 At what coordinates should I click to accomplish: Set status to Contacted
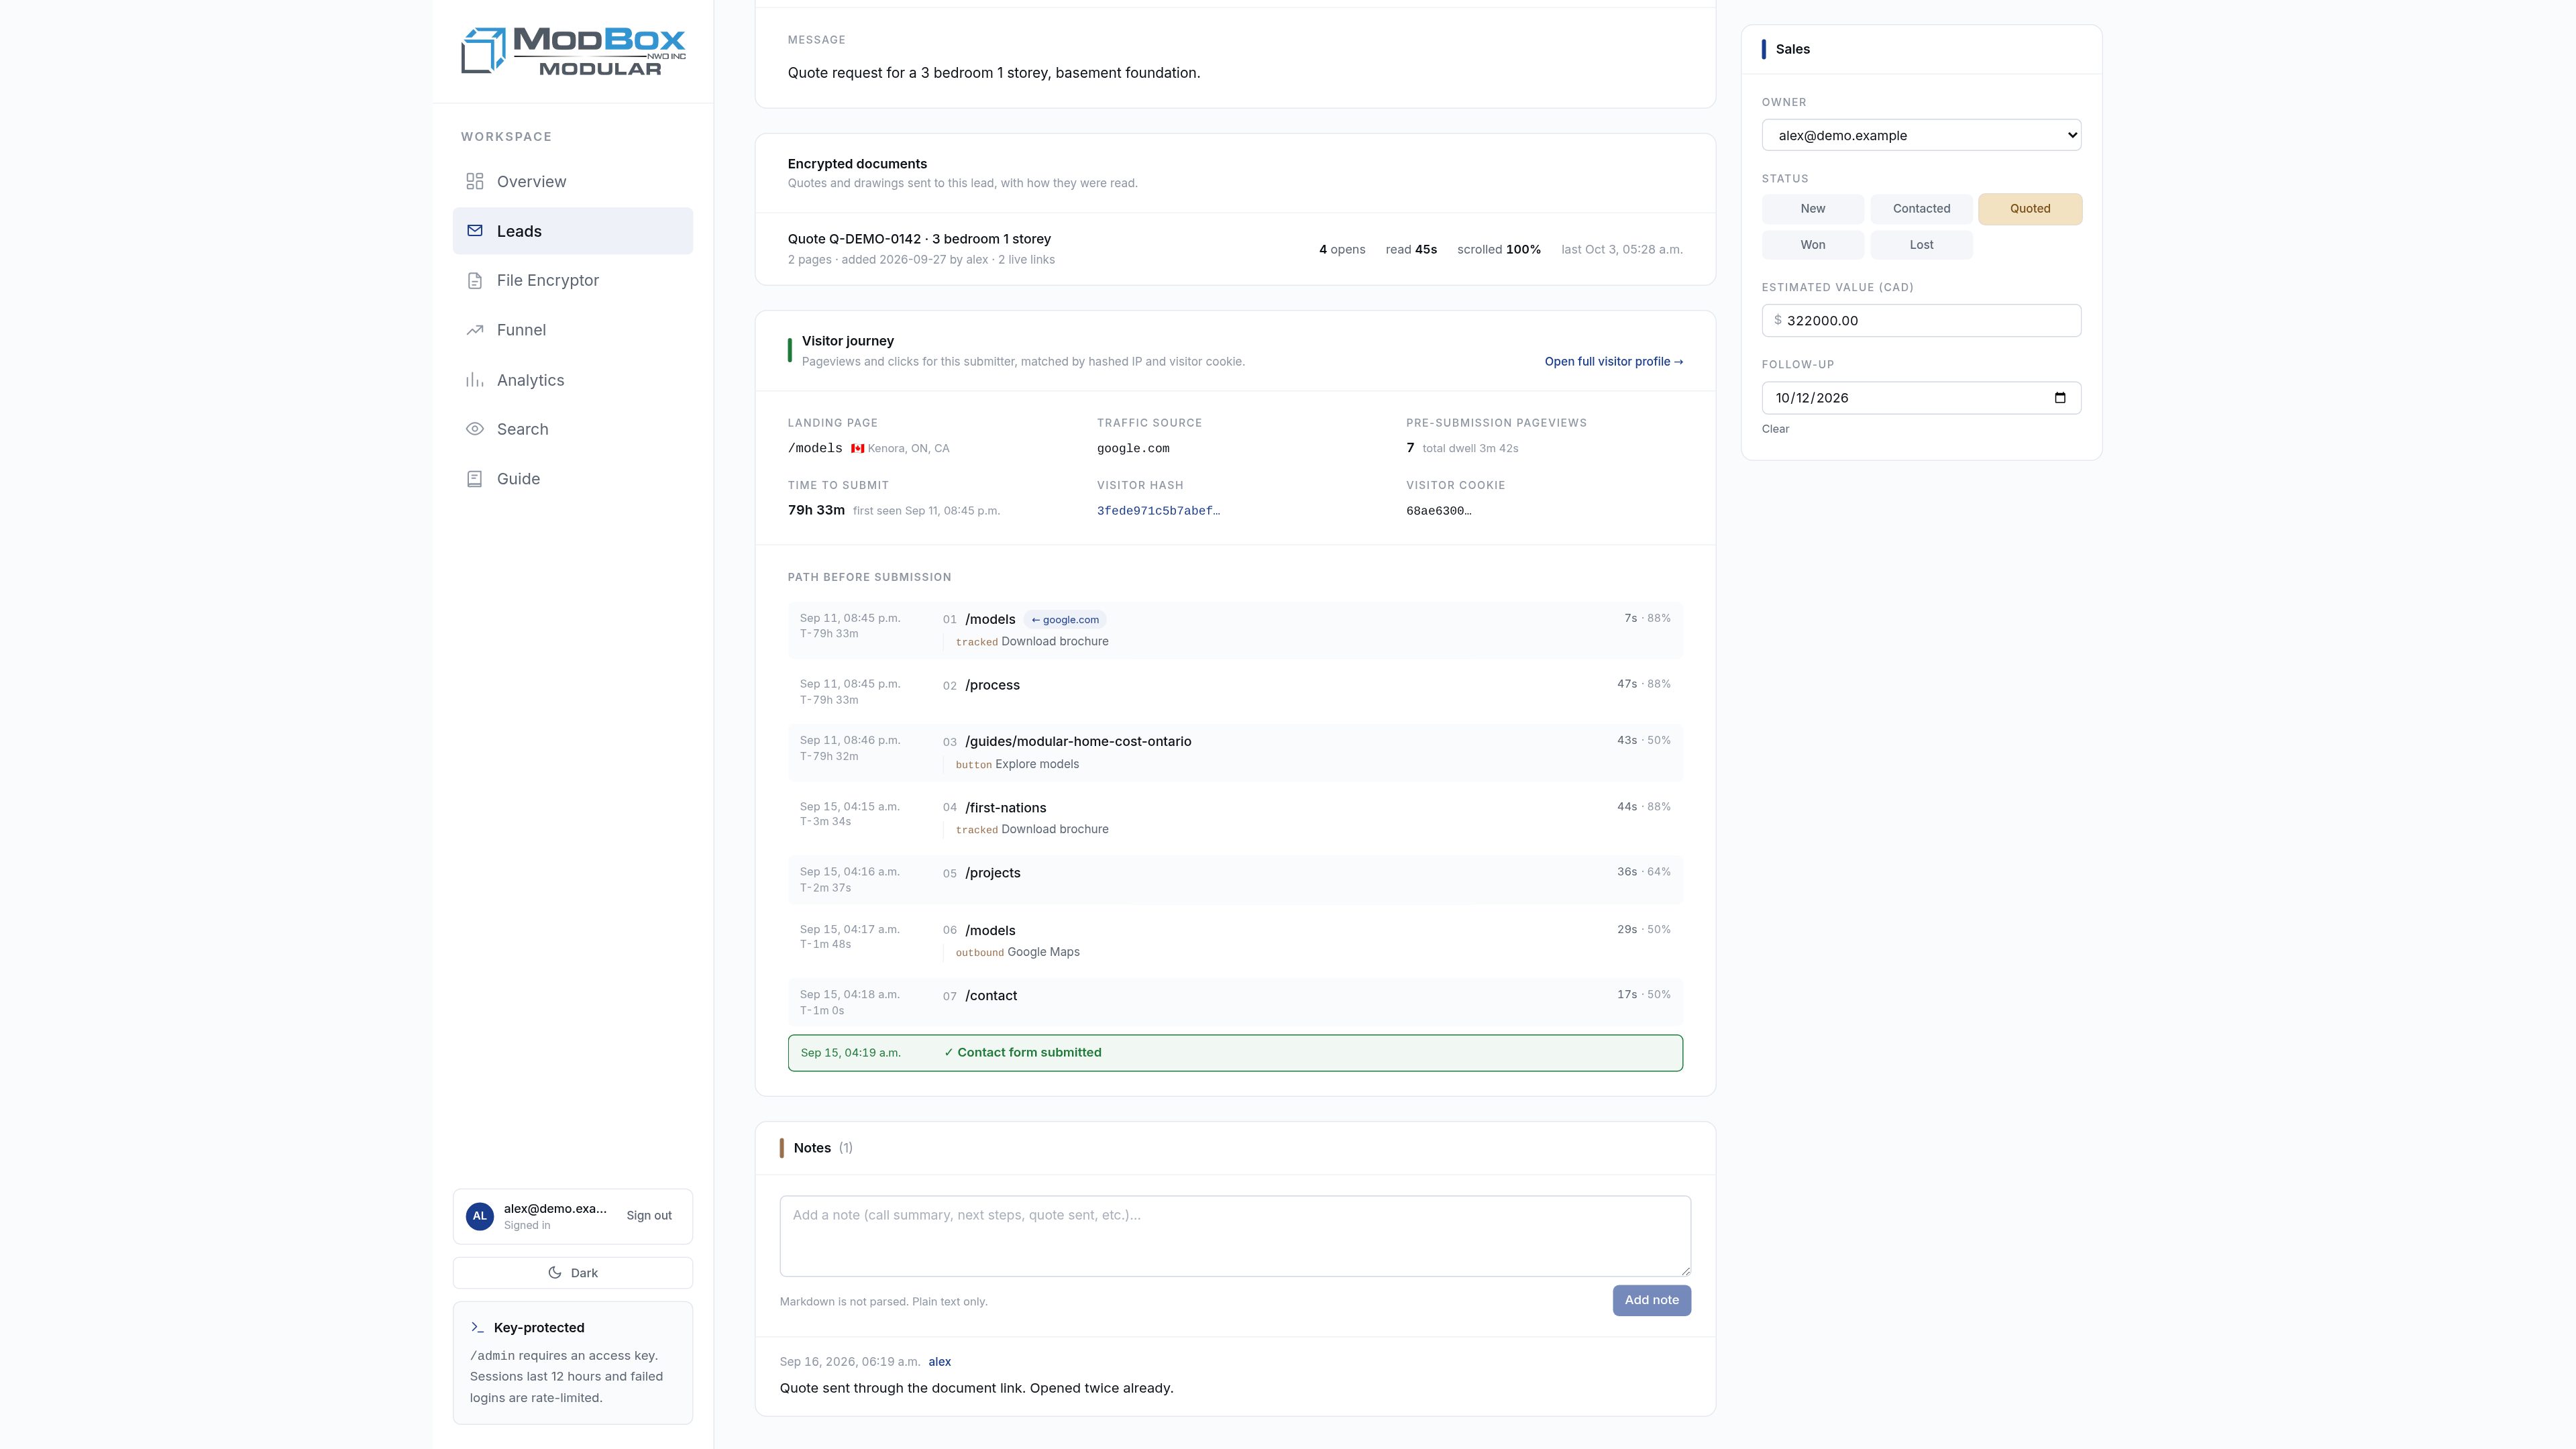pos(1921,209)
